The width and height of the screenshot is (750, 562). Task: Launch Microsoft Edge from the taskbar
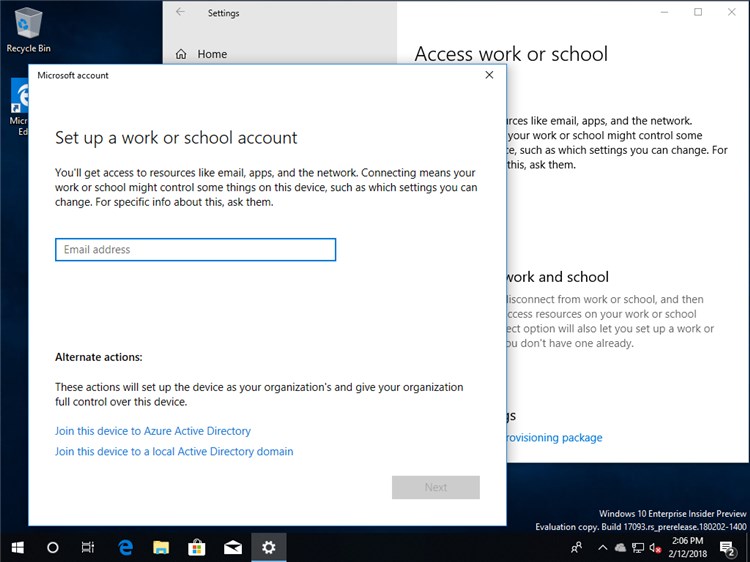click(x=126, y=547)
